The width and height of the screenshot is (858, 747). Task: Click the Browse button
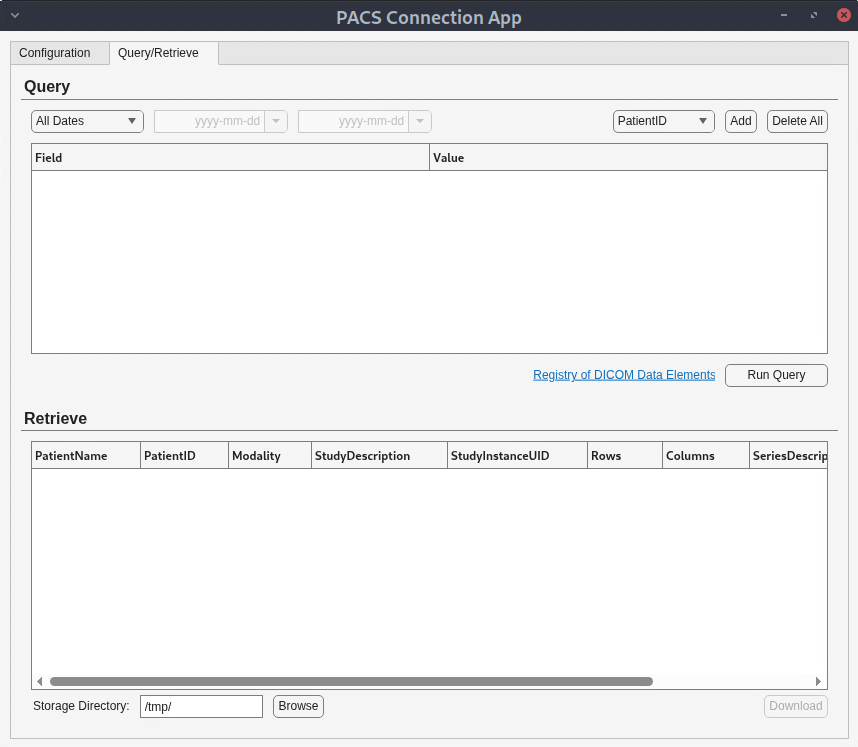[x=298, y=706]
